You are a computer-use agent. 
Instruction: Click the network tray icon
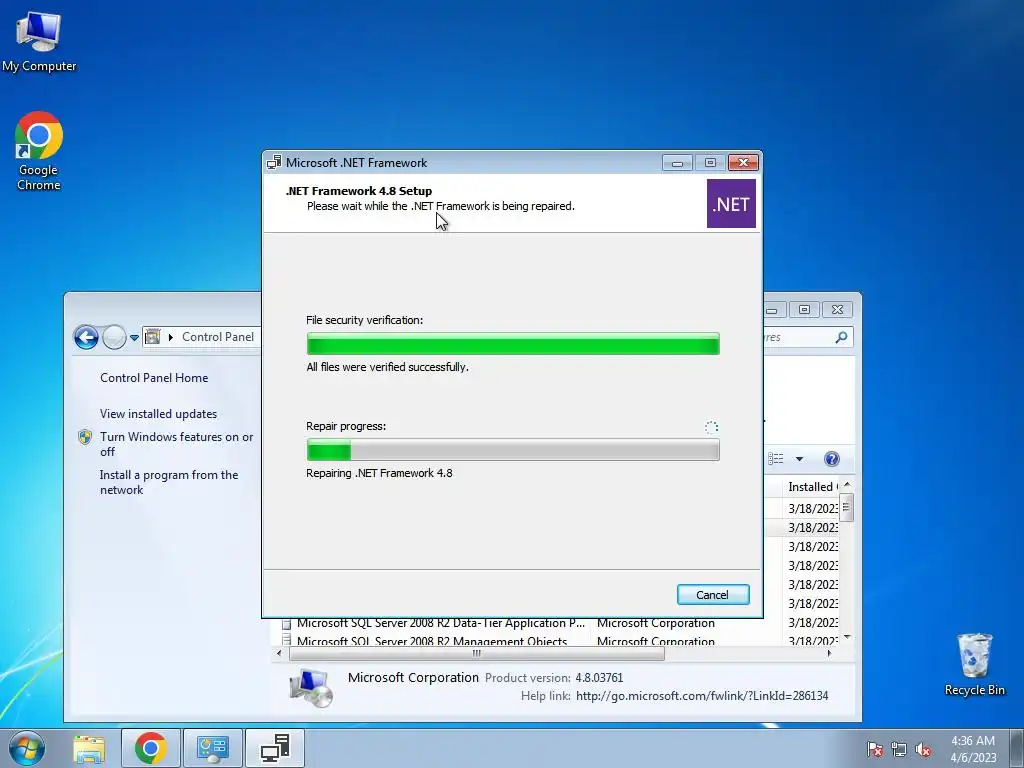(899, 749)
